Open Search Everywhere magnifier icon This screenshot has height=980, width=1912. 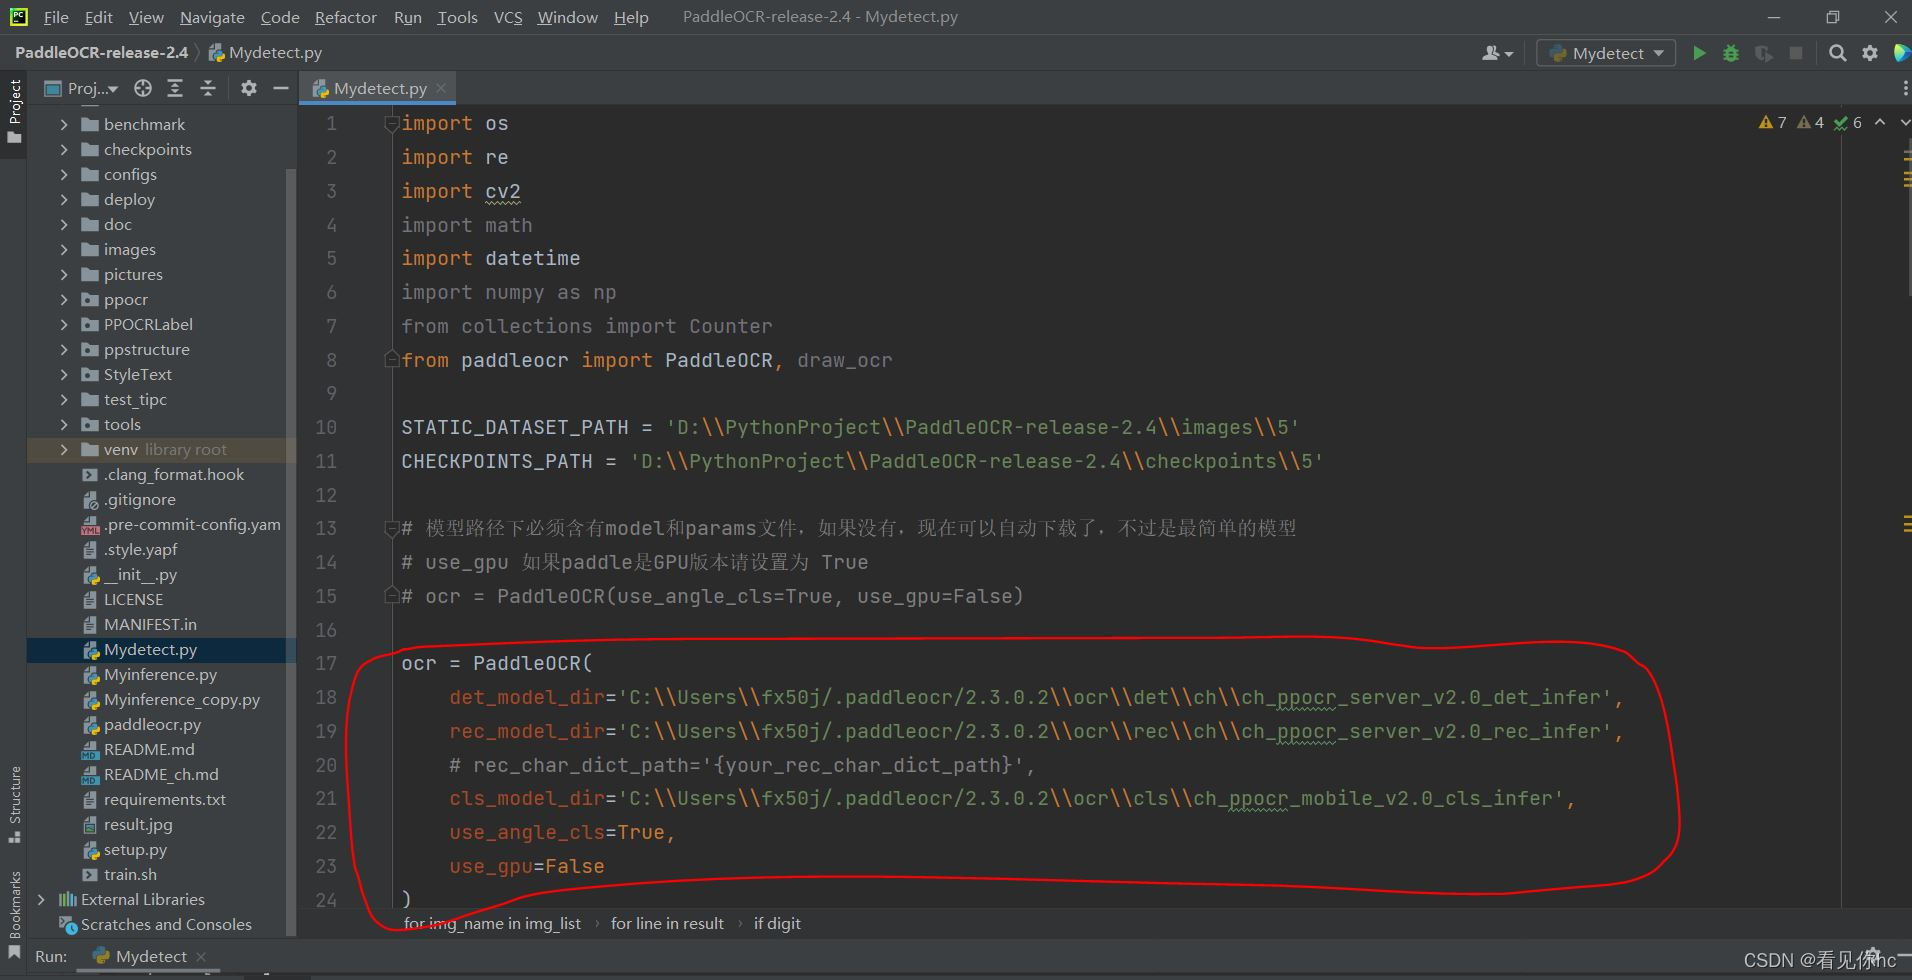pyautogui.click(x=1837, y=53)
